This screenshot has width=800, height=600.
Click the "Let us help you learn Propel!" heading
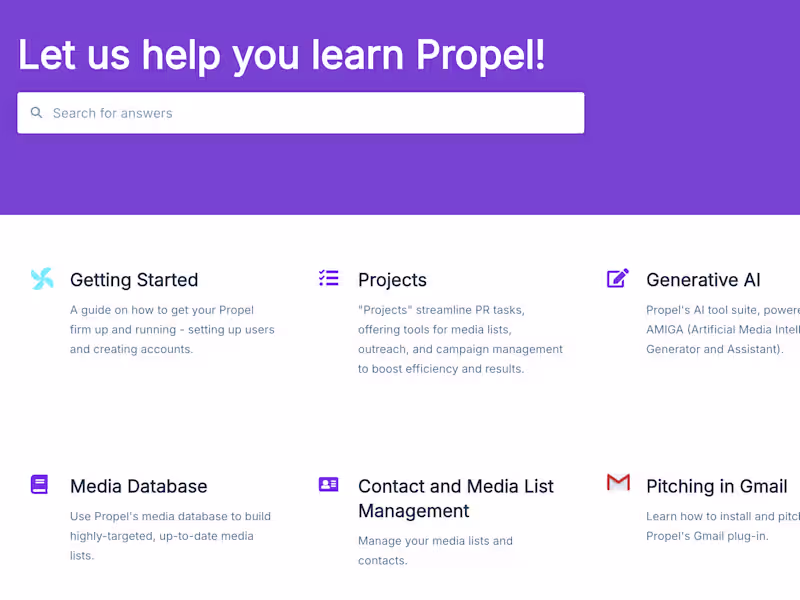coord(282,54)
